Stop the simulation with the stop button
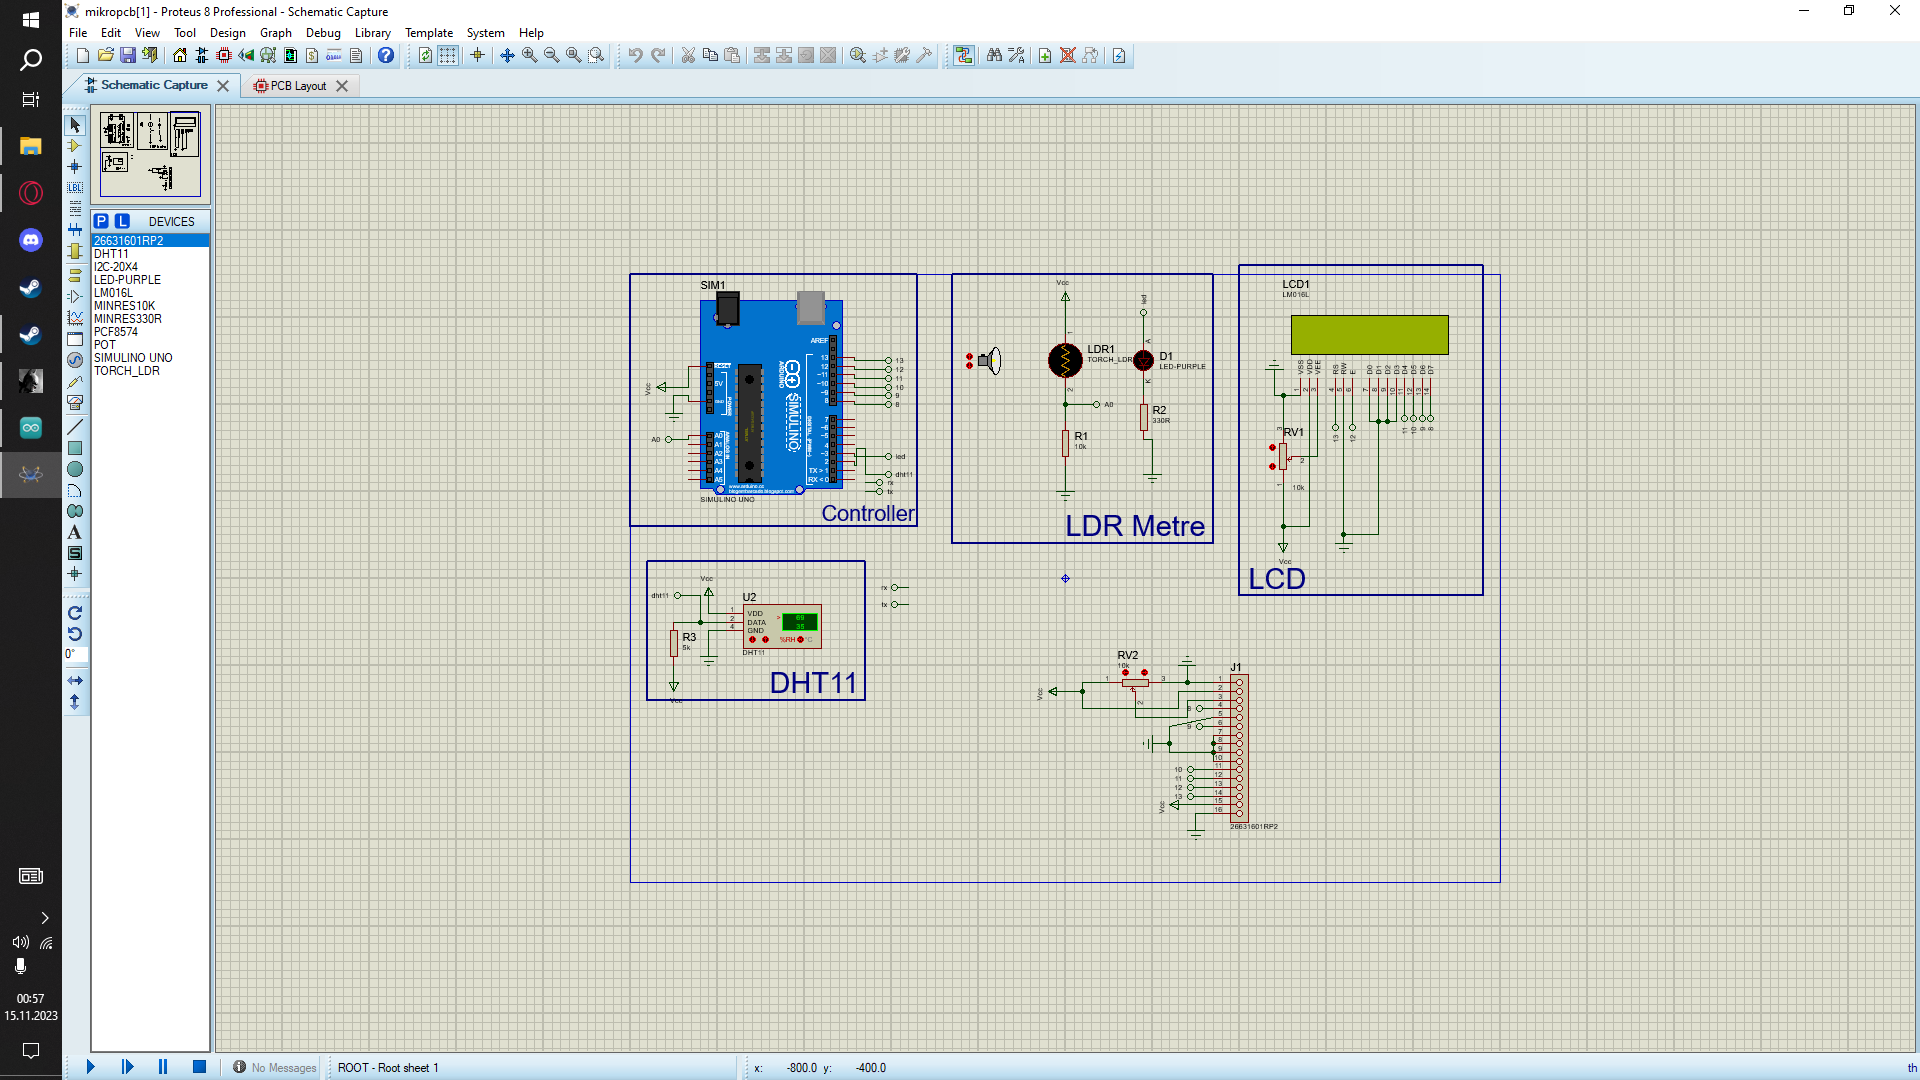 coord(199,1067)
